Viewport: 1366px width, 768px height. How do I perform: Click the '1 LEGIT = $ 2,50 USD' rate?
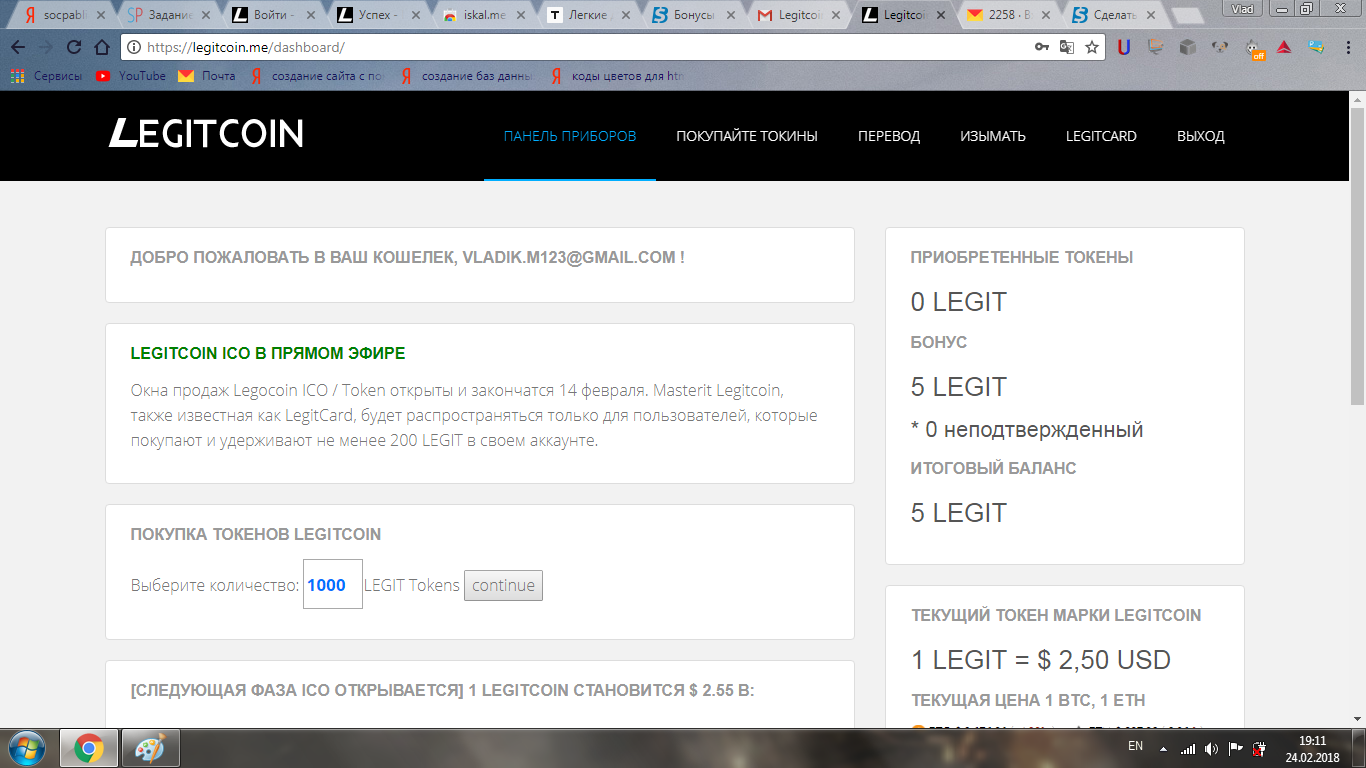(1041, 660)
